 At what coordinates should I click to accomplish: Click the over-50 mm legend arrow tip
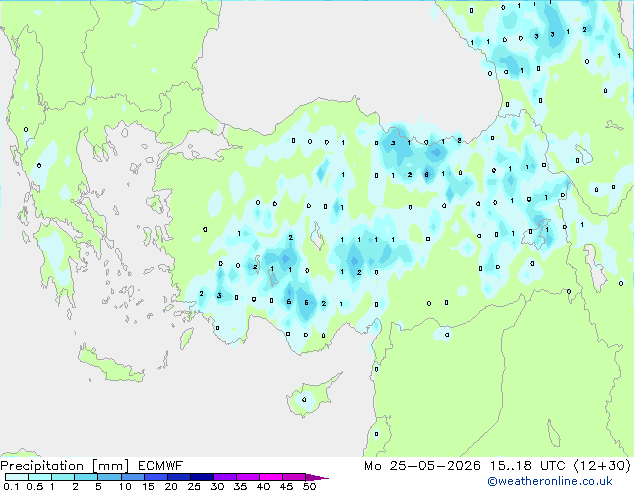tap(317, 477)
